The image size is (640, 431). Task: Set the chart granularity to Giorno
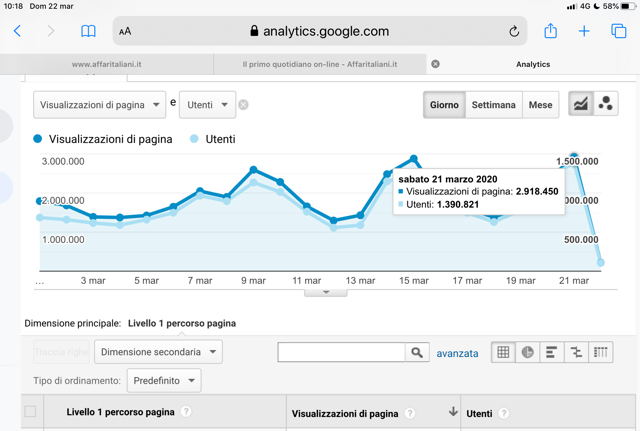click(444, 105)
